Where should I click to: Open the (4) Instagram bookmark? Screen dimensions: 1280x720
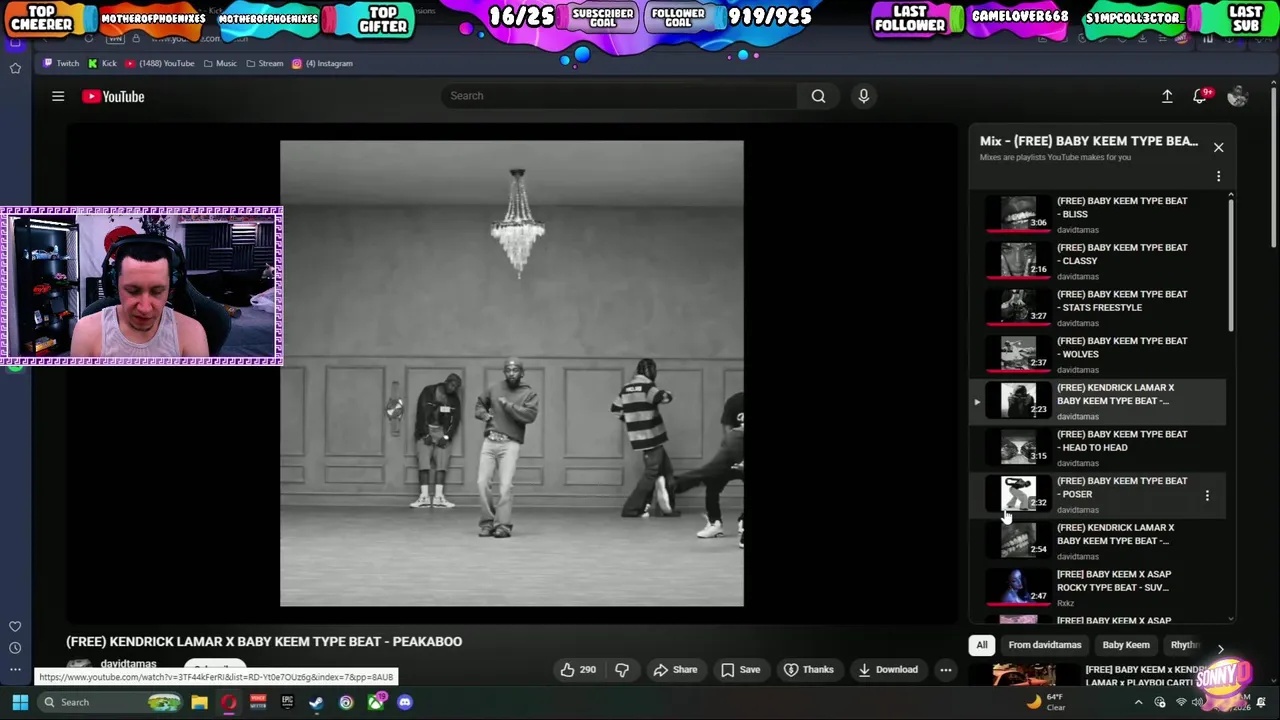(322, 63)
